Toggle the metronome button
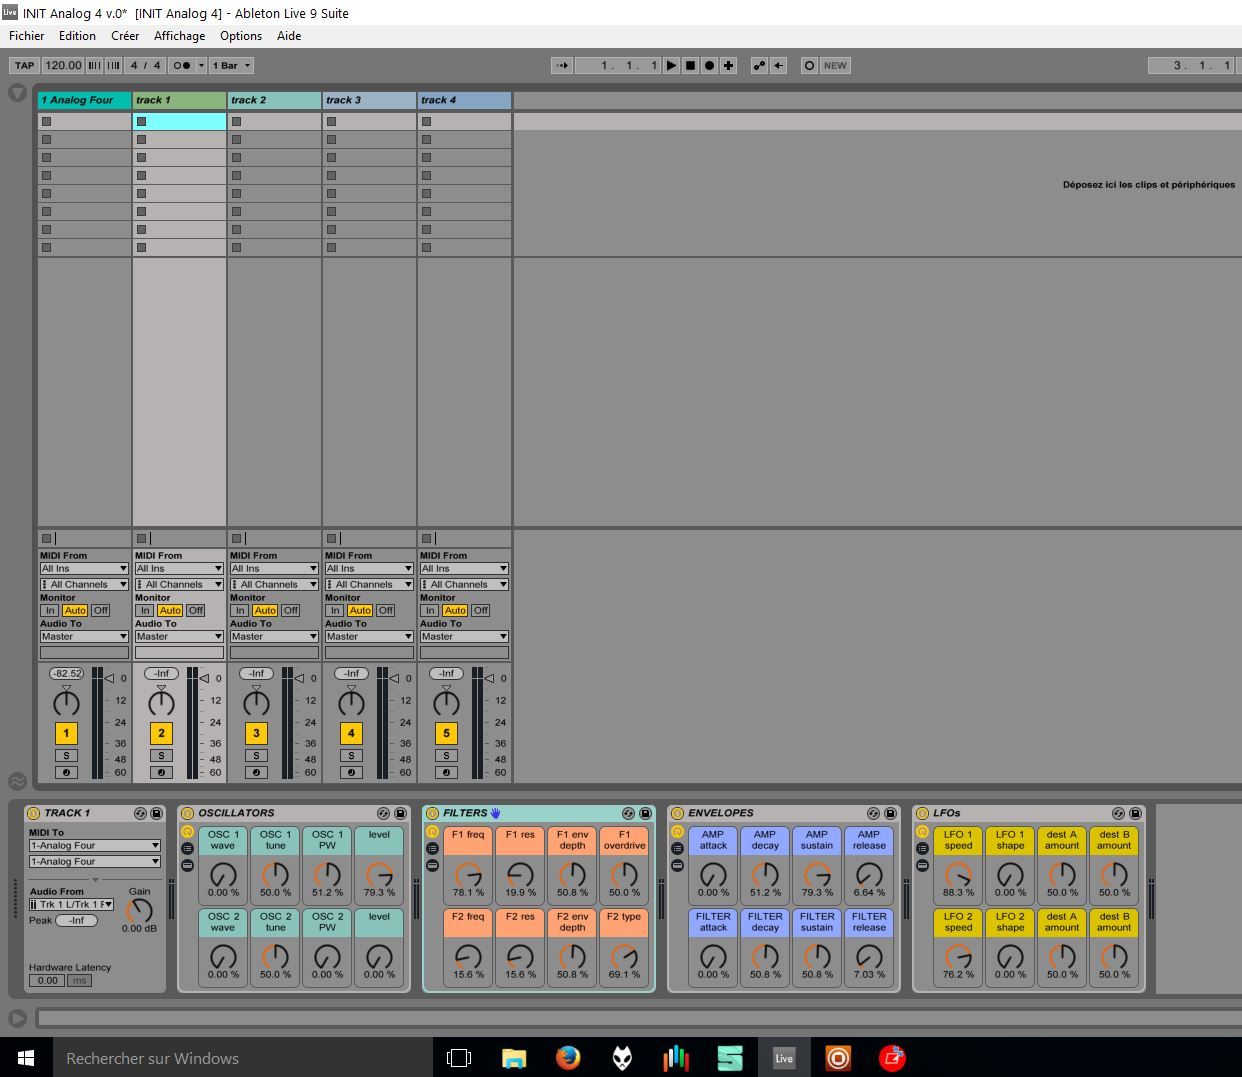This screenshot has width=1242, height=1077. [x=182, y=66]
